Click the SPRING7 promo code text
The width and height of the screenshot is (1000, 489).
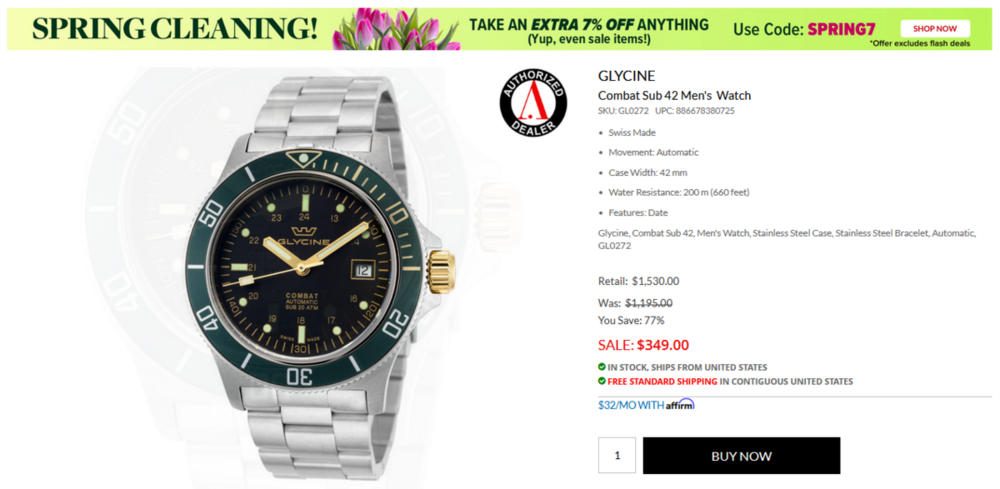(841, 29)
